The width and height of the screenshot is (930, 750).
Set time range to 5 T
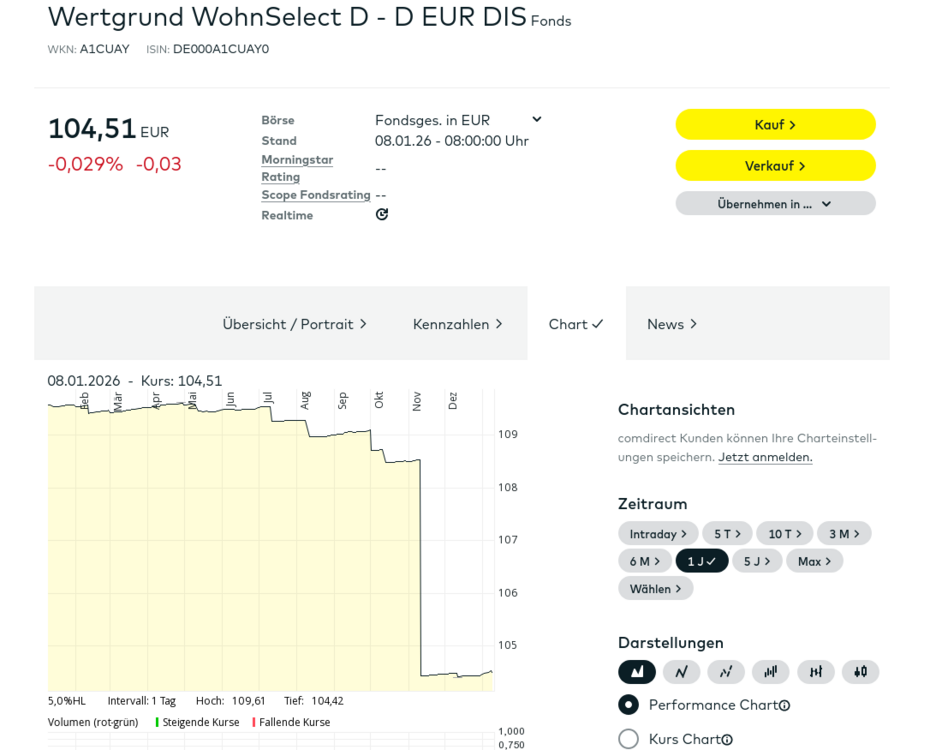(727, 534)
